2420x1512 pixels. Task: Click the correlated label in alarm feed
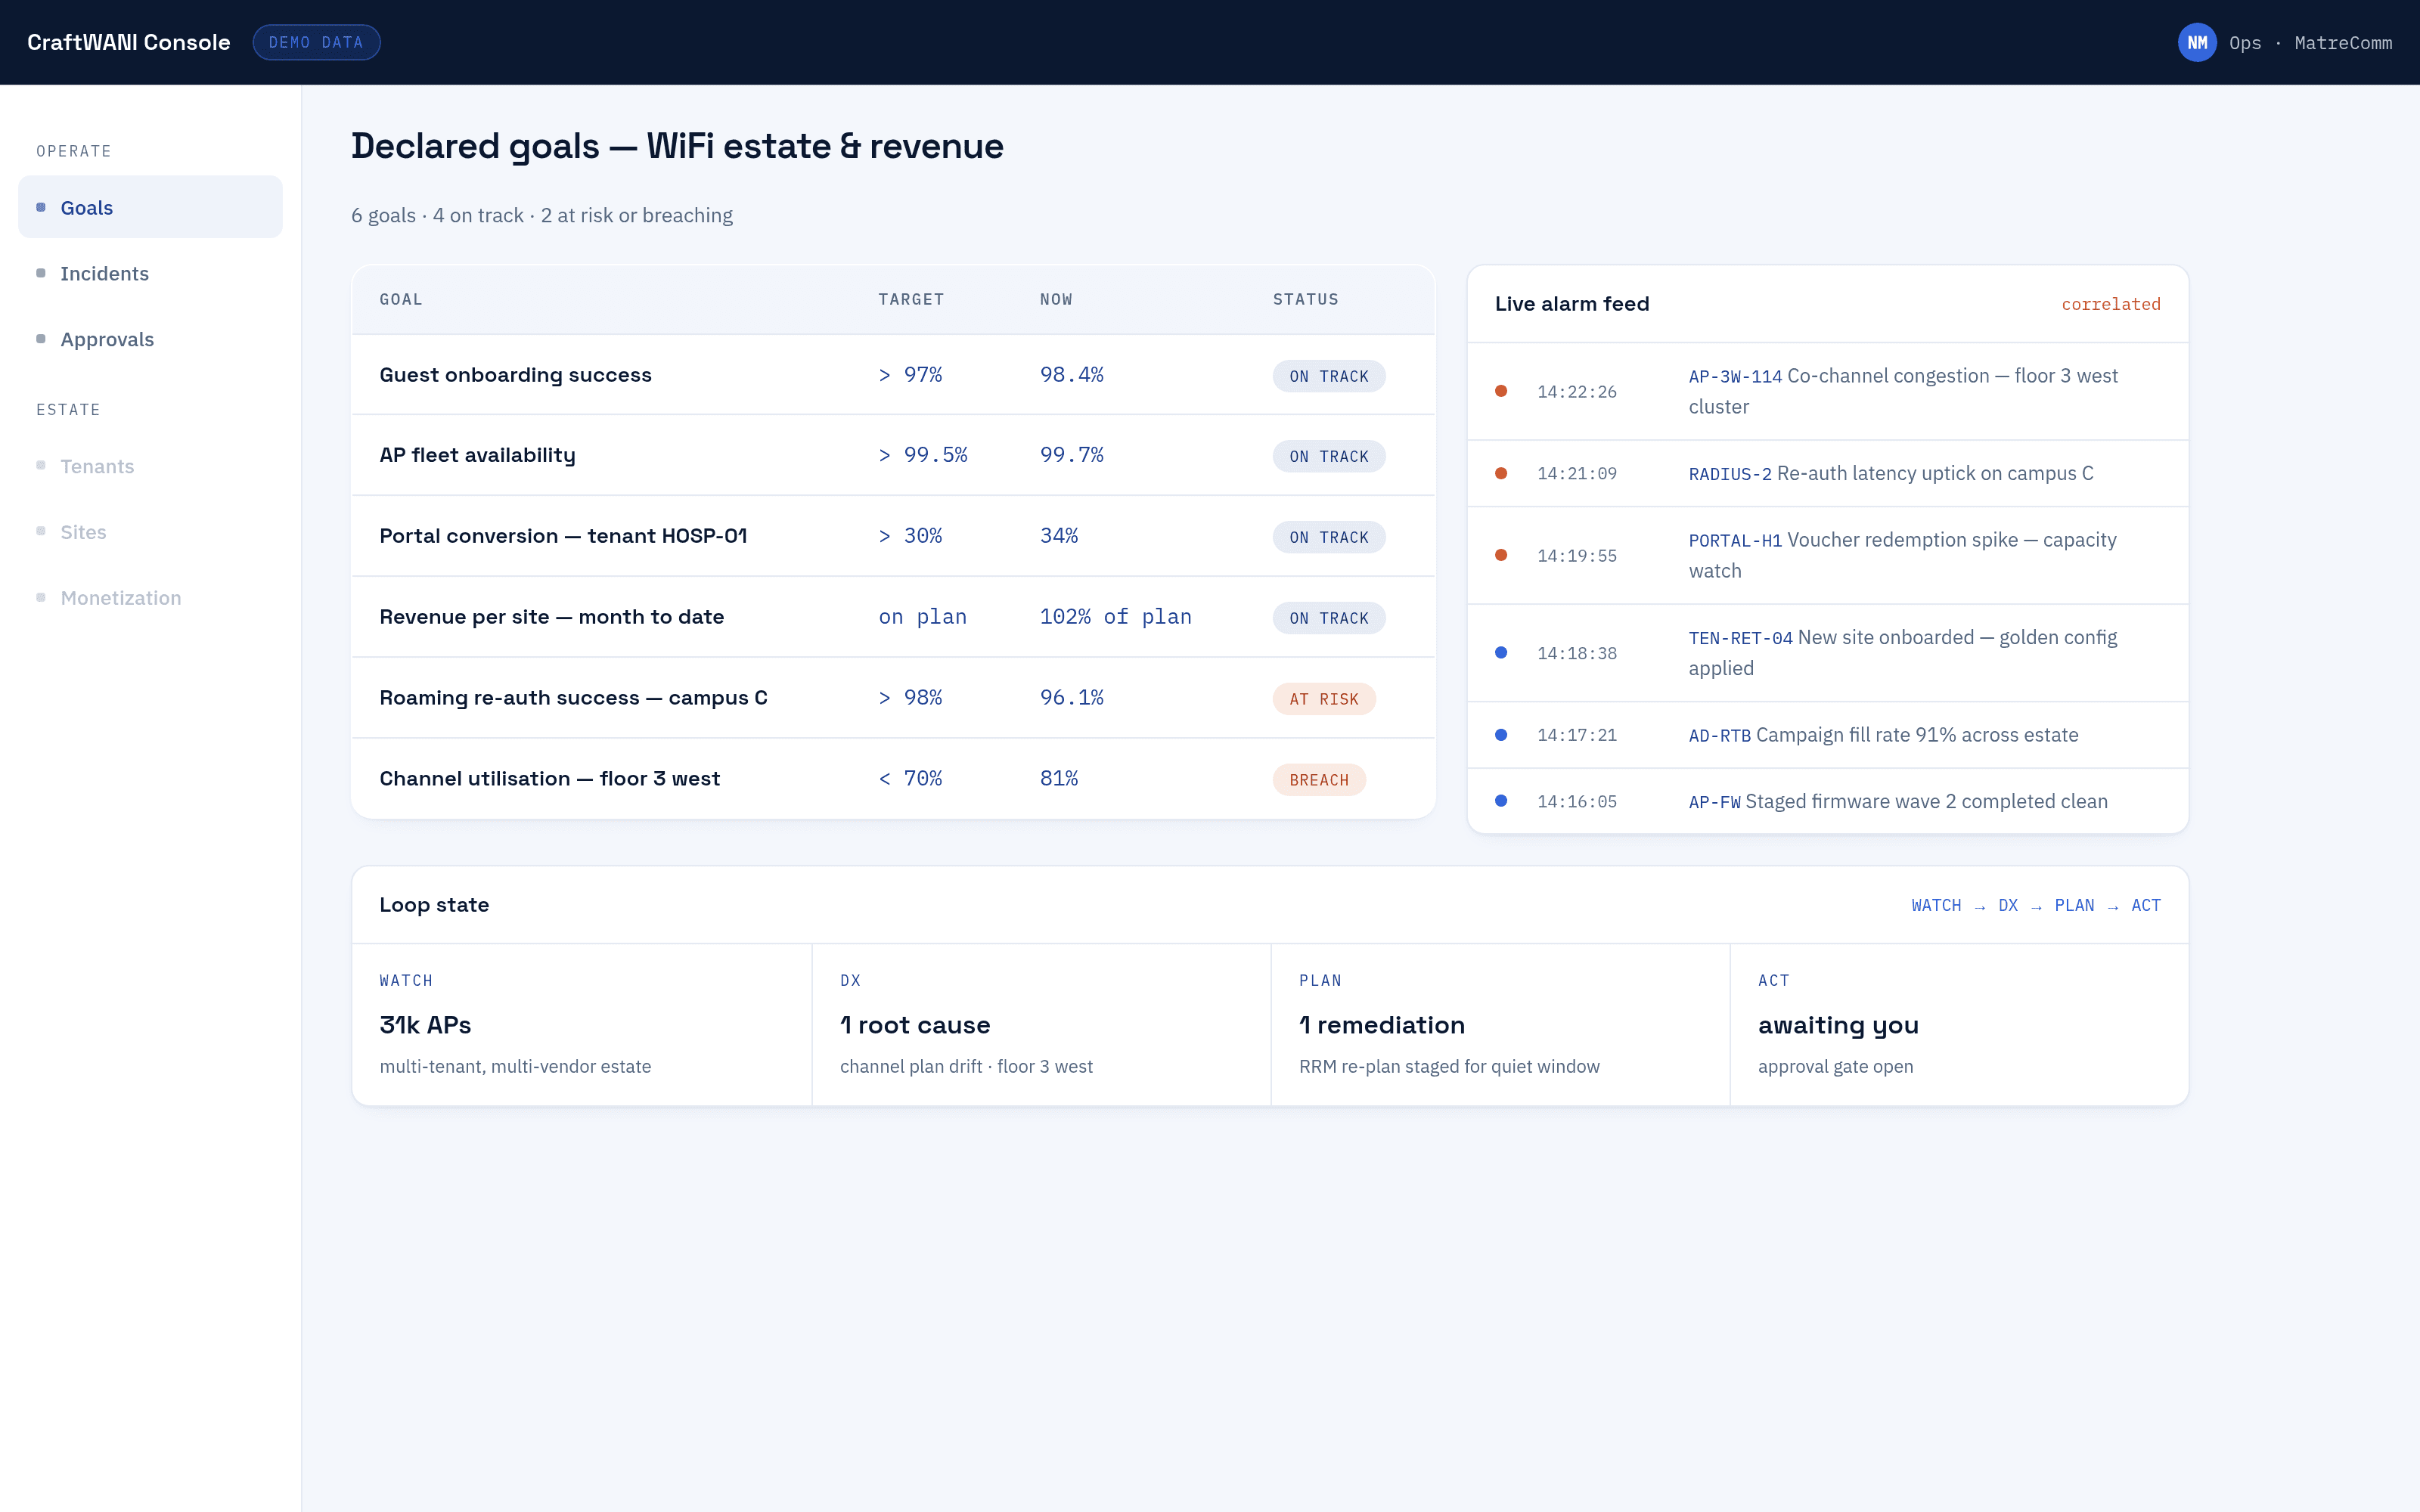coord(2111,304)
